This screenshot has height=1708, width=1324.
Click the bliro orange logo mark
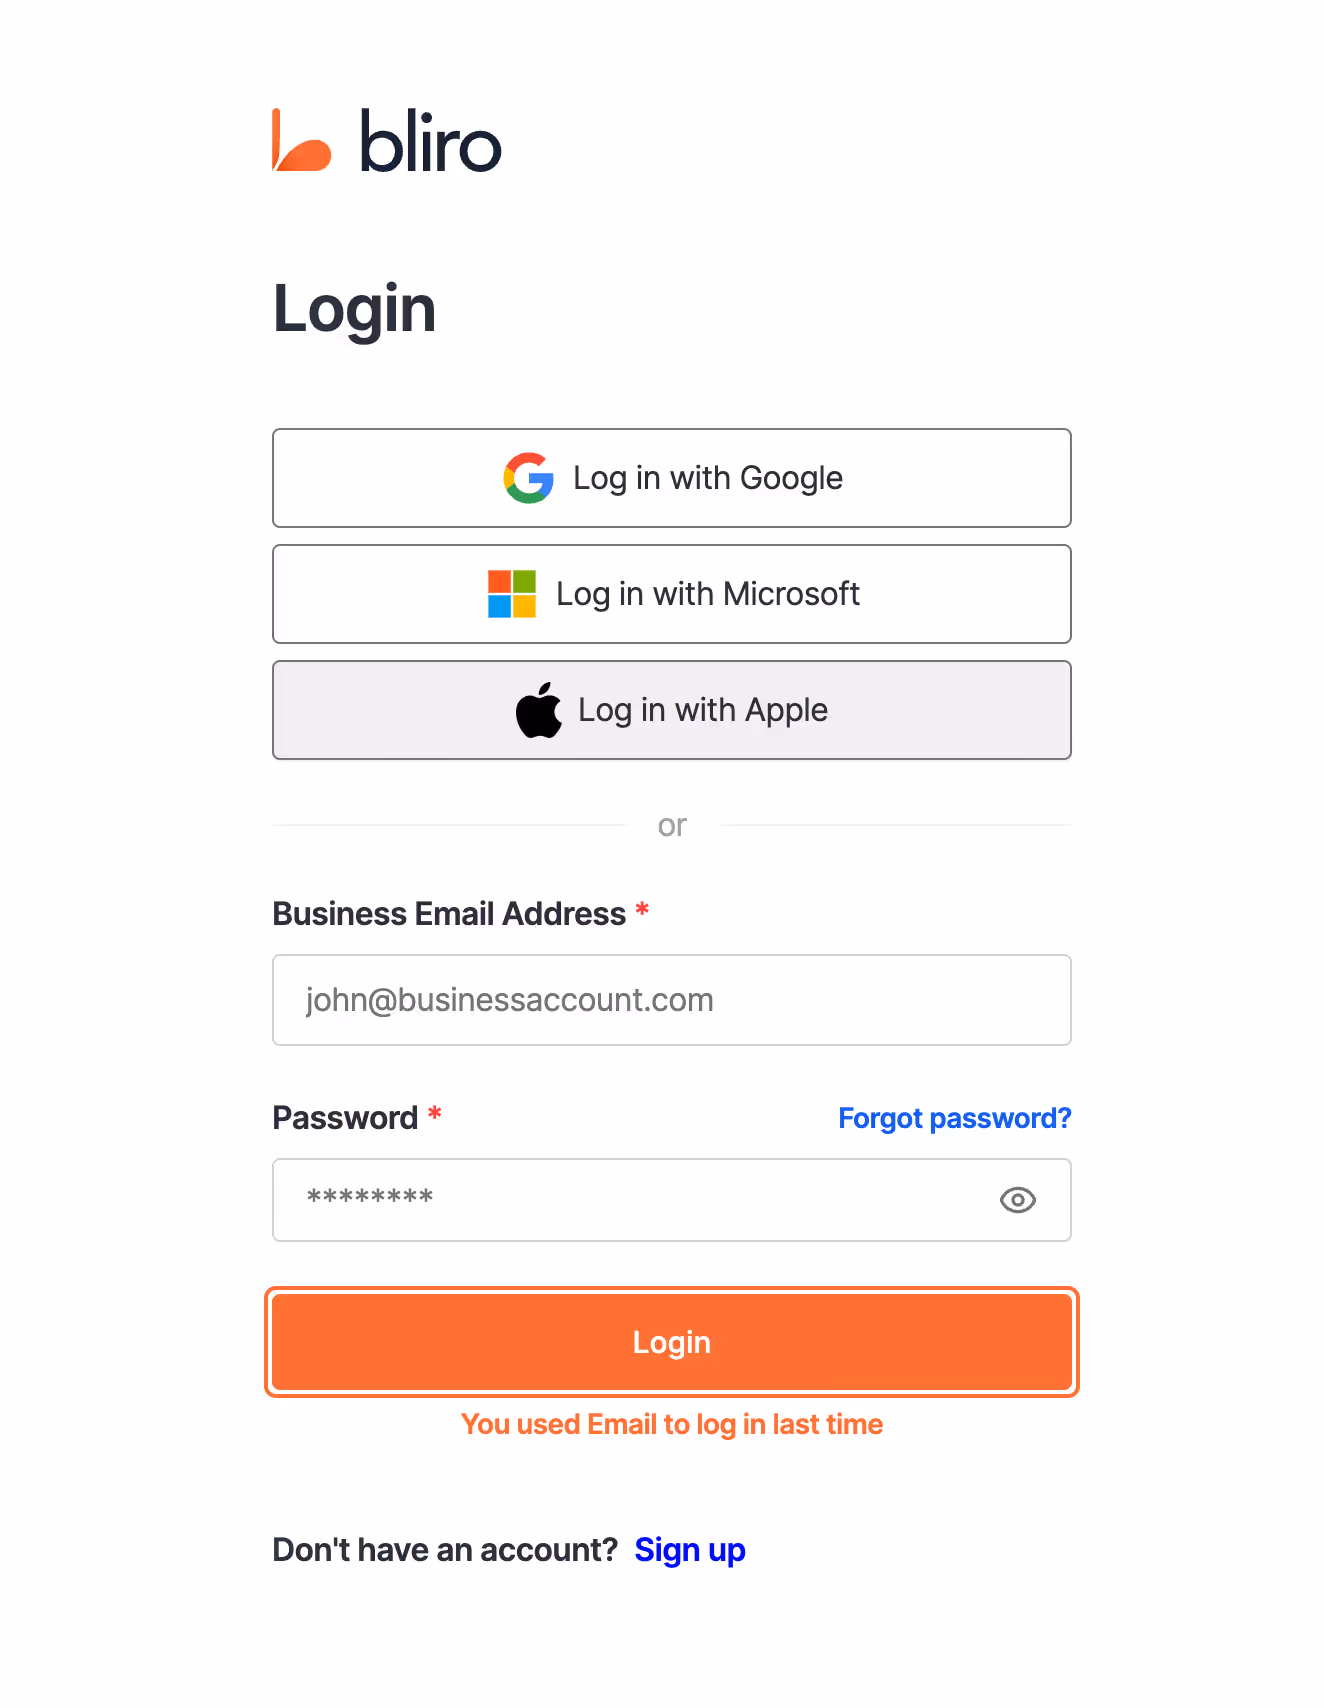point(301,141)
